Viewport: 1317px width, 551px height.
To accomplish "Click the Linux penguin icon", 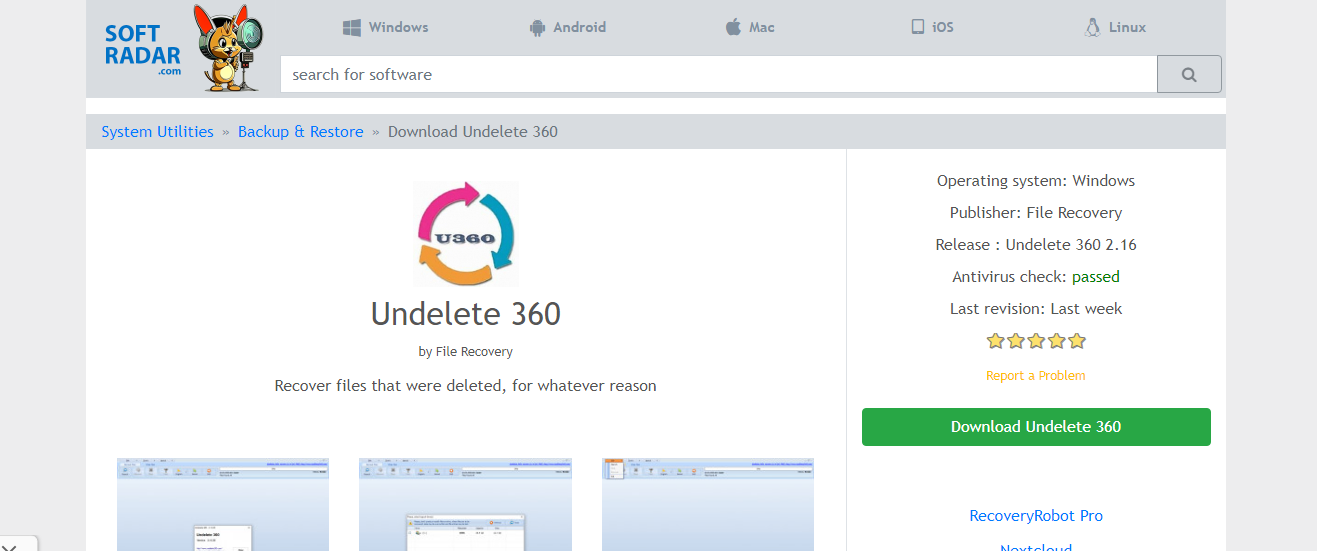I will click(1093, 27).
